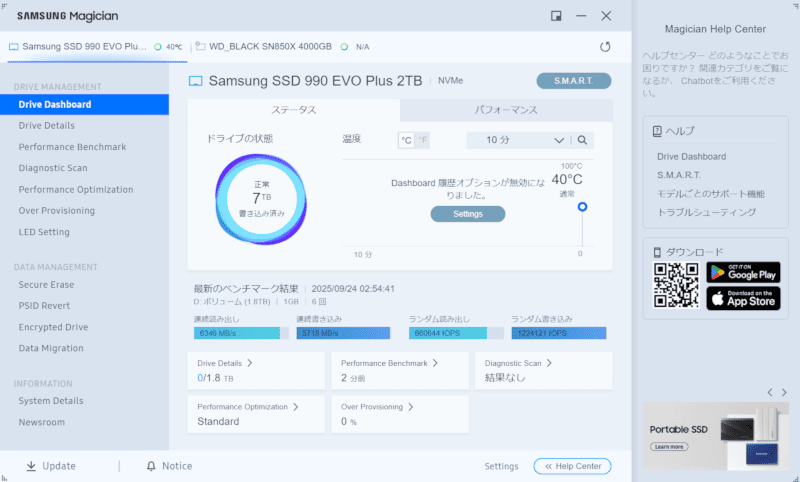This screenshot has width=800, height=482.
Task: Click the picture-in-picture window icon in title bar
Action: coord(556,16)
